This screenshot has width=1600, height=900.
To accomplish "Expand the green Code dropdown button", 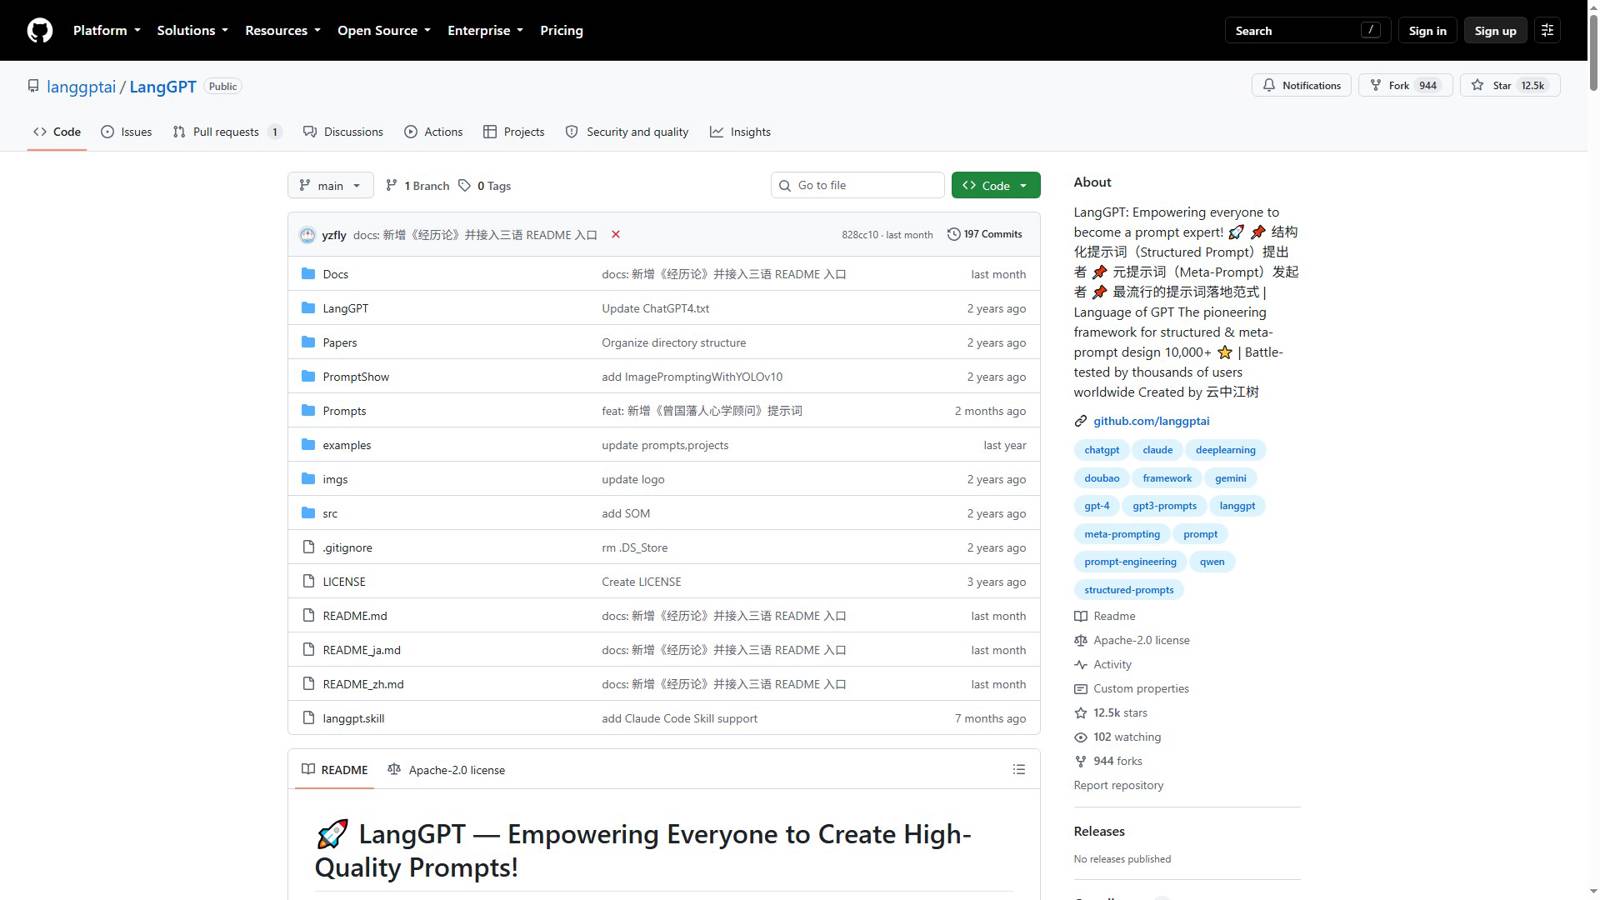I will [x=995, y=185].
